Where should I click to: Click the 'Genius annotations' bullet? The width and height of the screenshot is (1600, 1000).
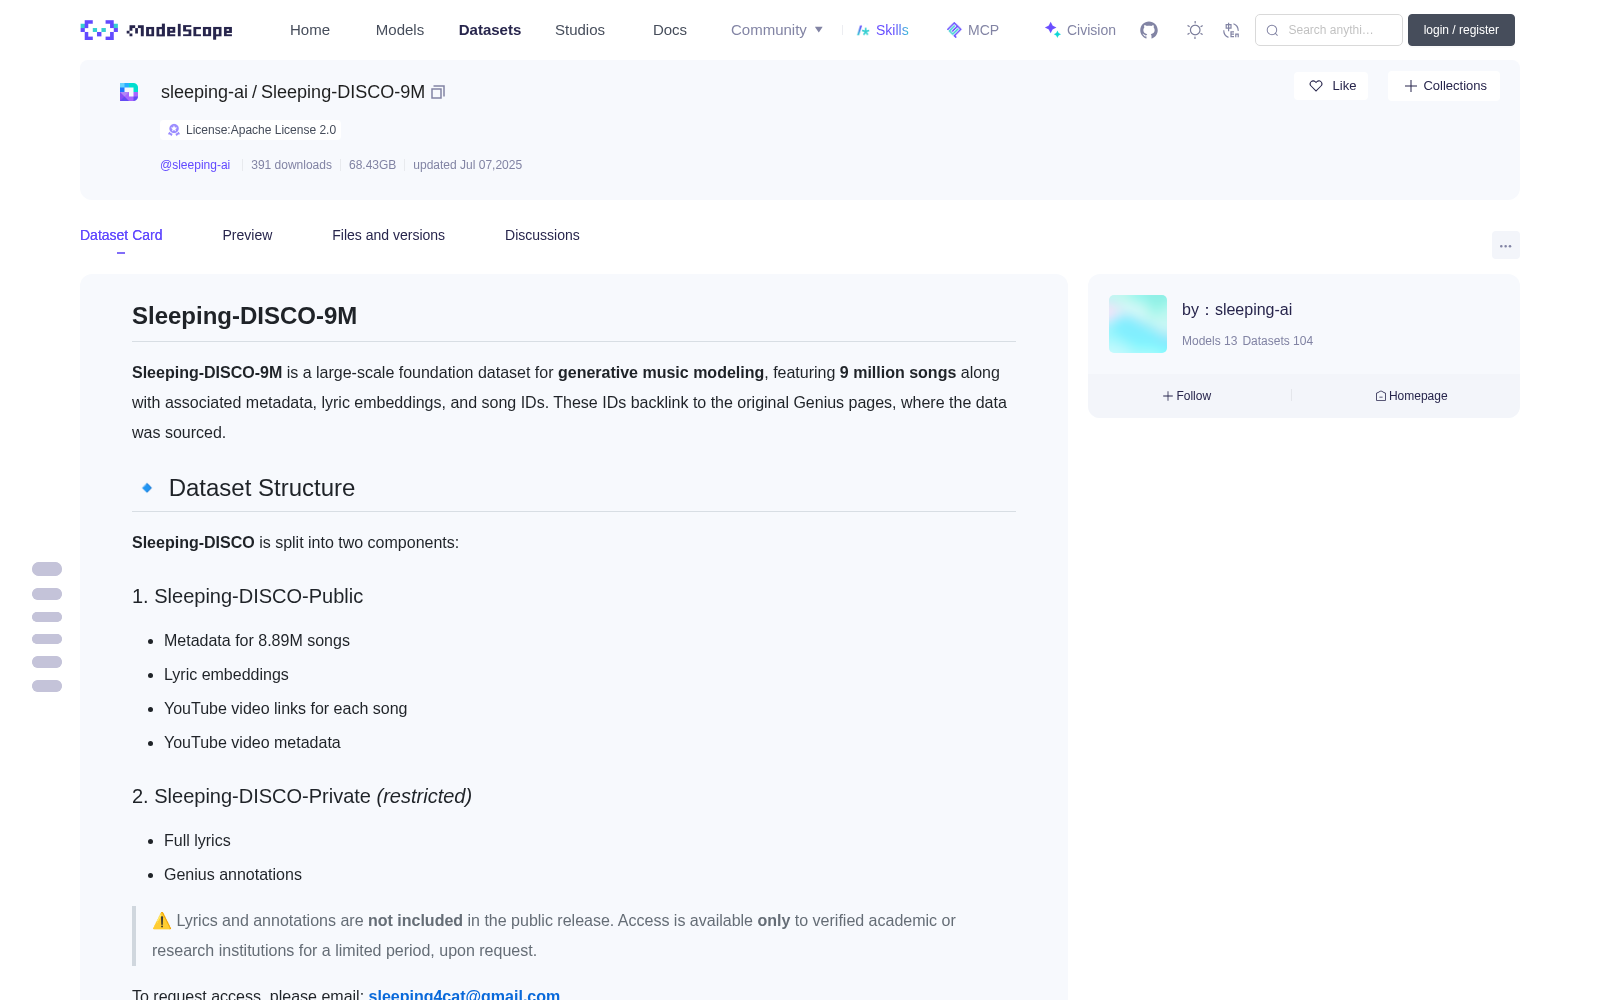point(233,875)
